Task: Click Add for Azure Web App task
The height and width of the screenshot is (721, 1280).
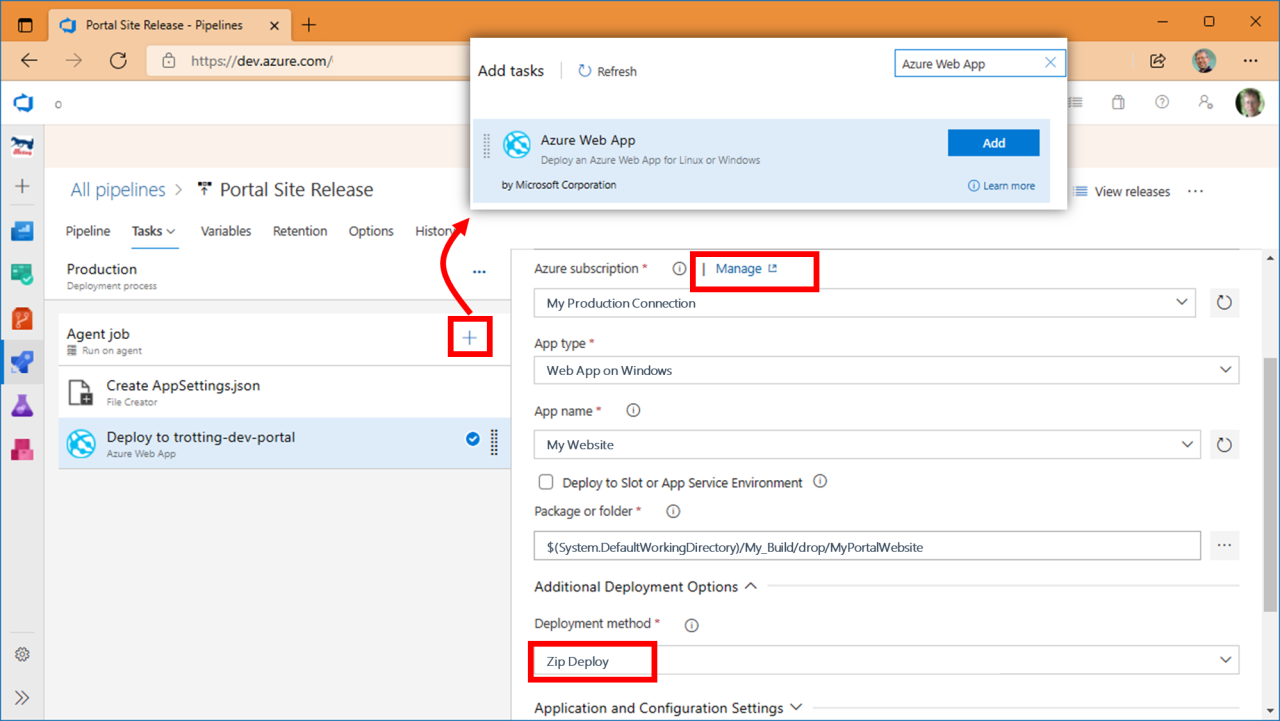Action: coord(993,143)
